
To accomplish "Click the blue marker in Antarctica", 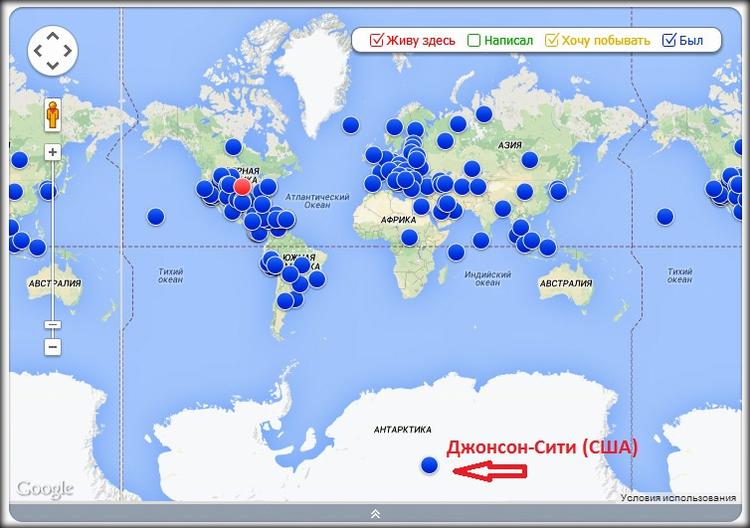I will coord(430,464).
